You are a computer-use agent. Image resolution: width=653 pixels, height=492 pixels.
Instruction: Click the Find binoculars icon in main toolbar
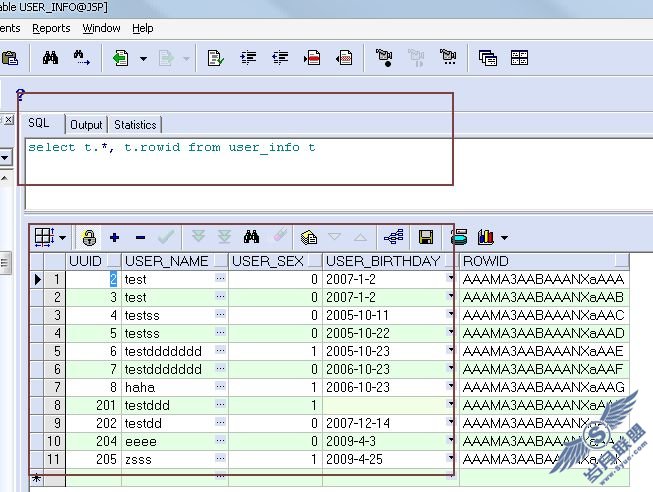pyautogui.click(x=50, y=57)
